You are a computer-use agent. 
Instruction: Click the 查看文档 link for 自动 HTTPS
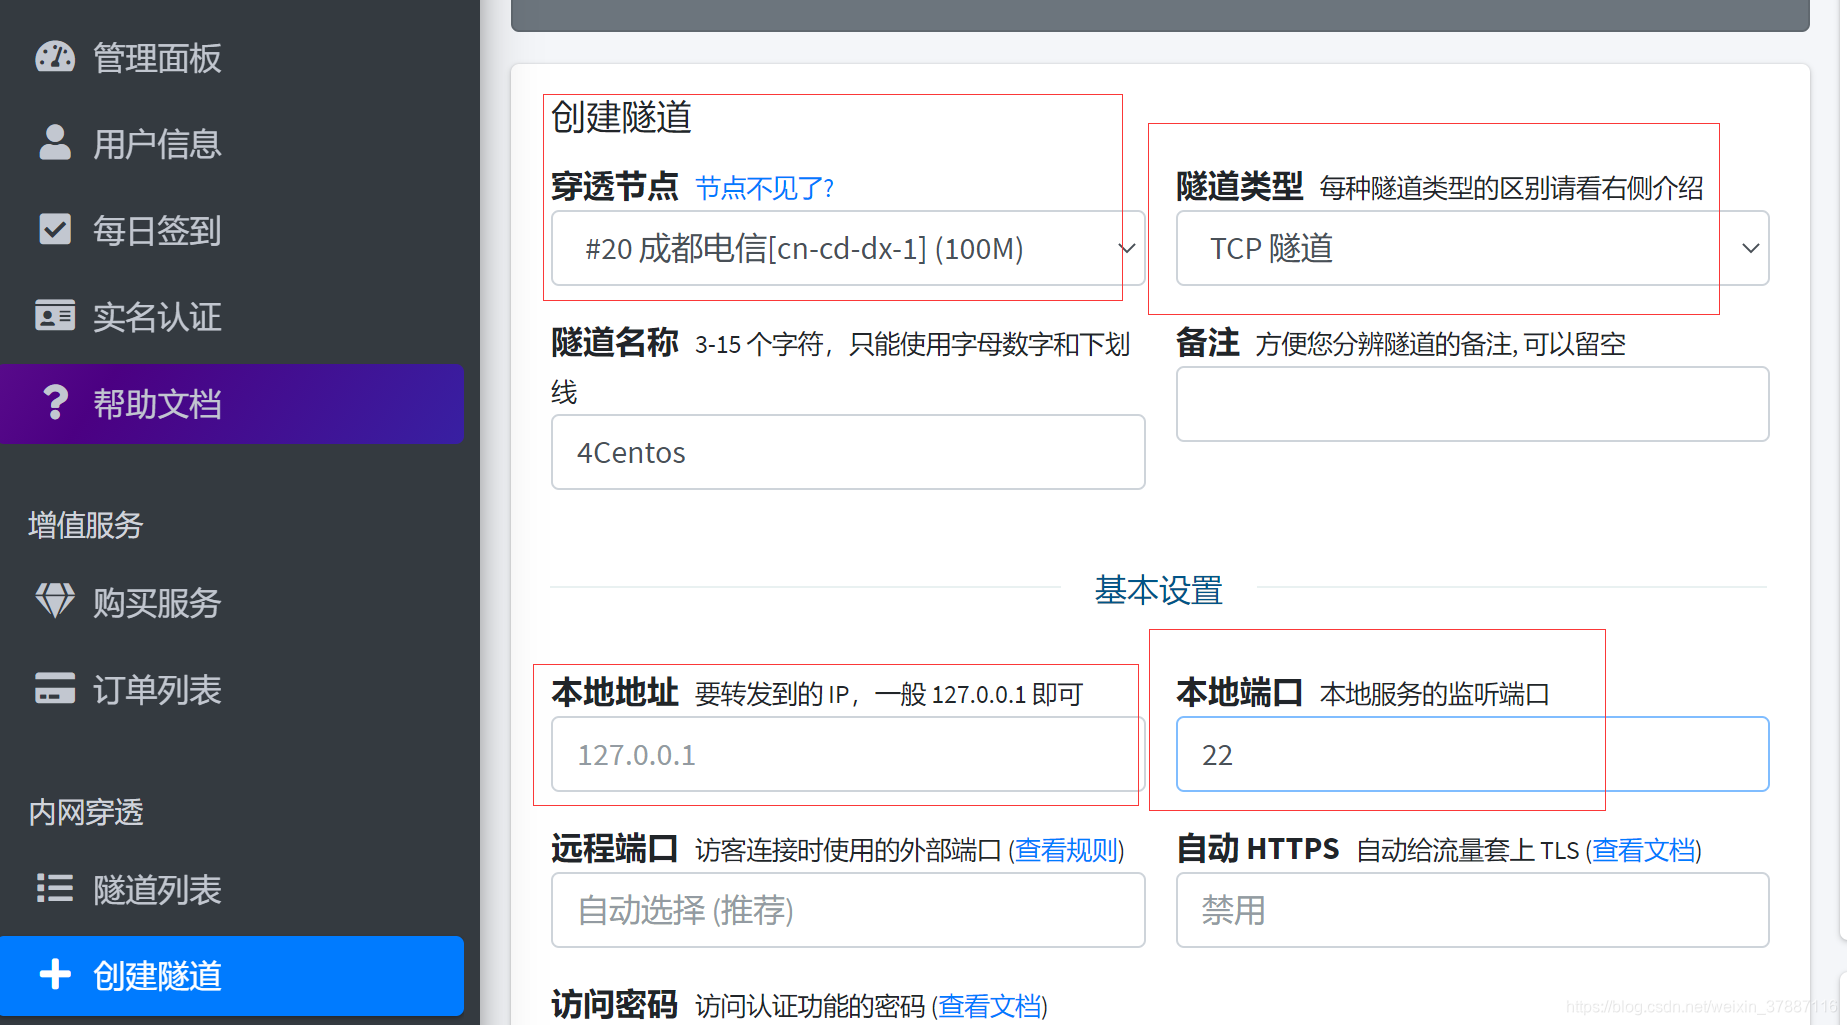[x=1643, y=850]
